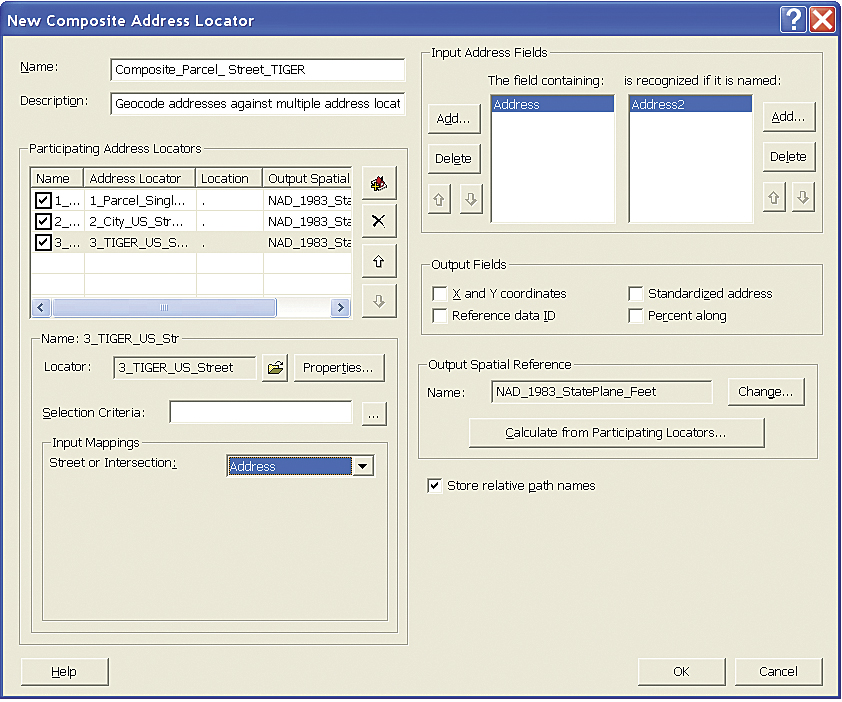Select the 1_Parcel_Singl... address locator cell
The image size is (842, 702).
[140, 200]
